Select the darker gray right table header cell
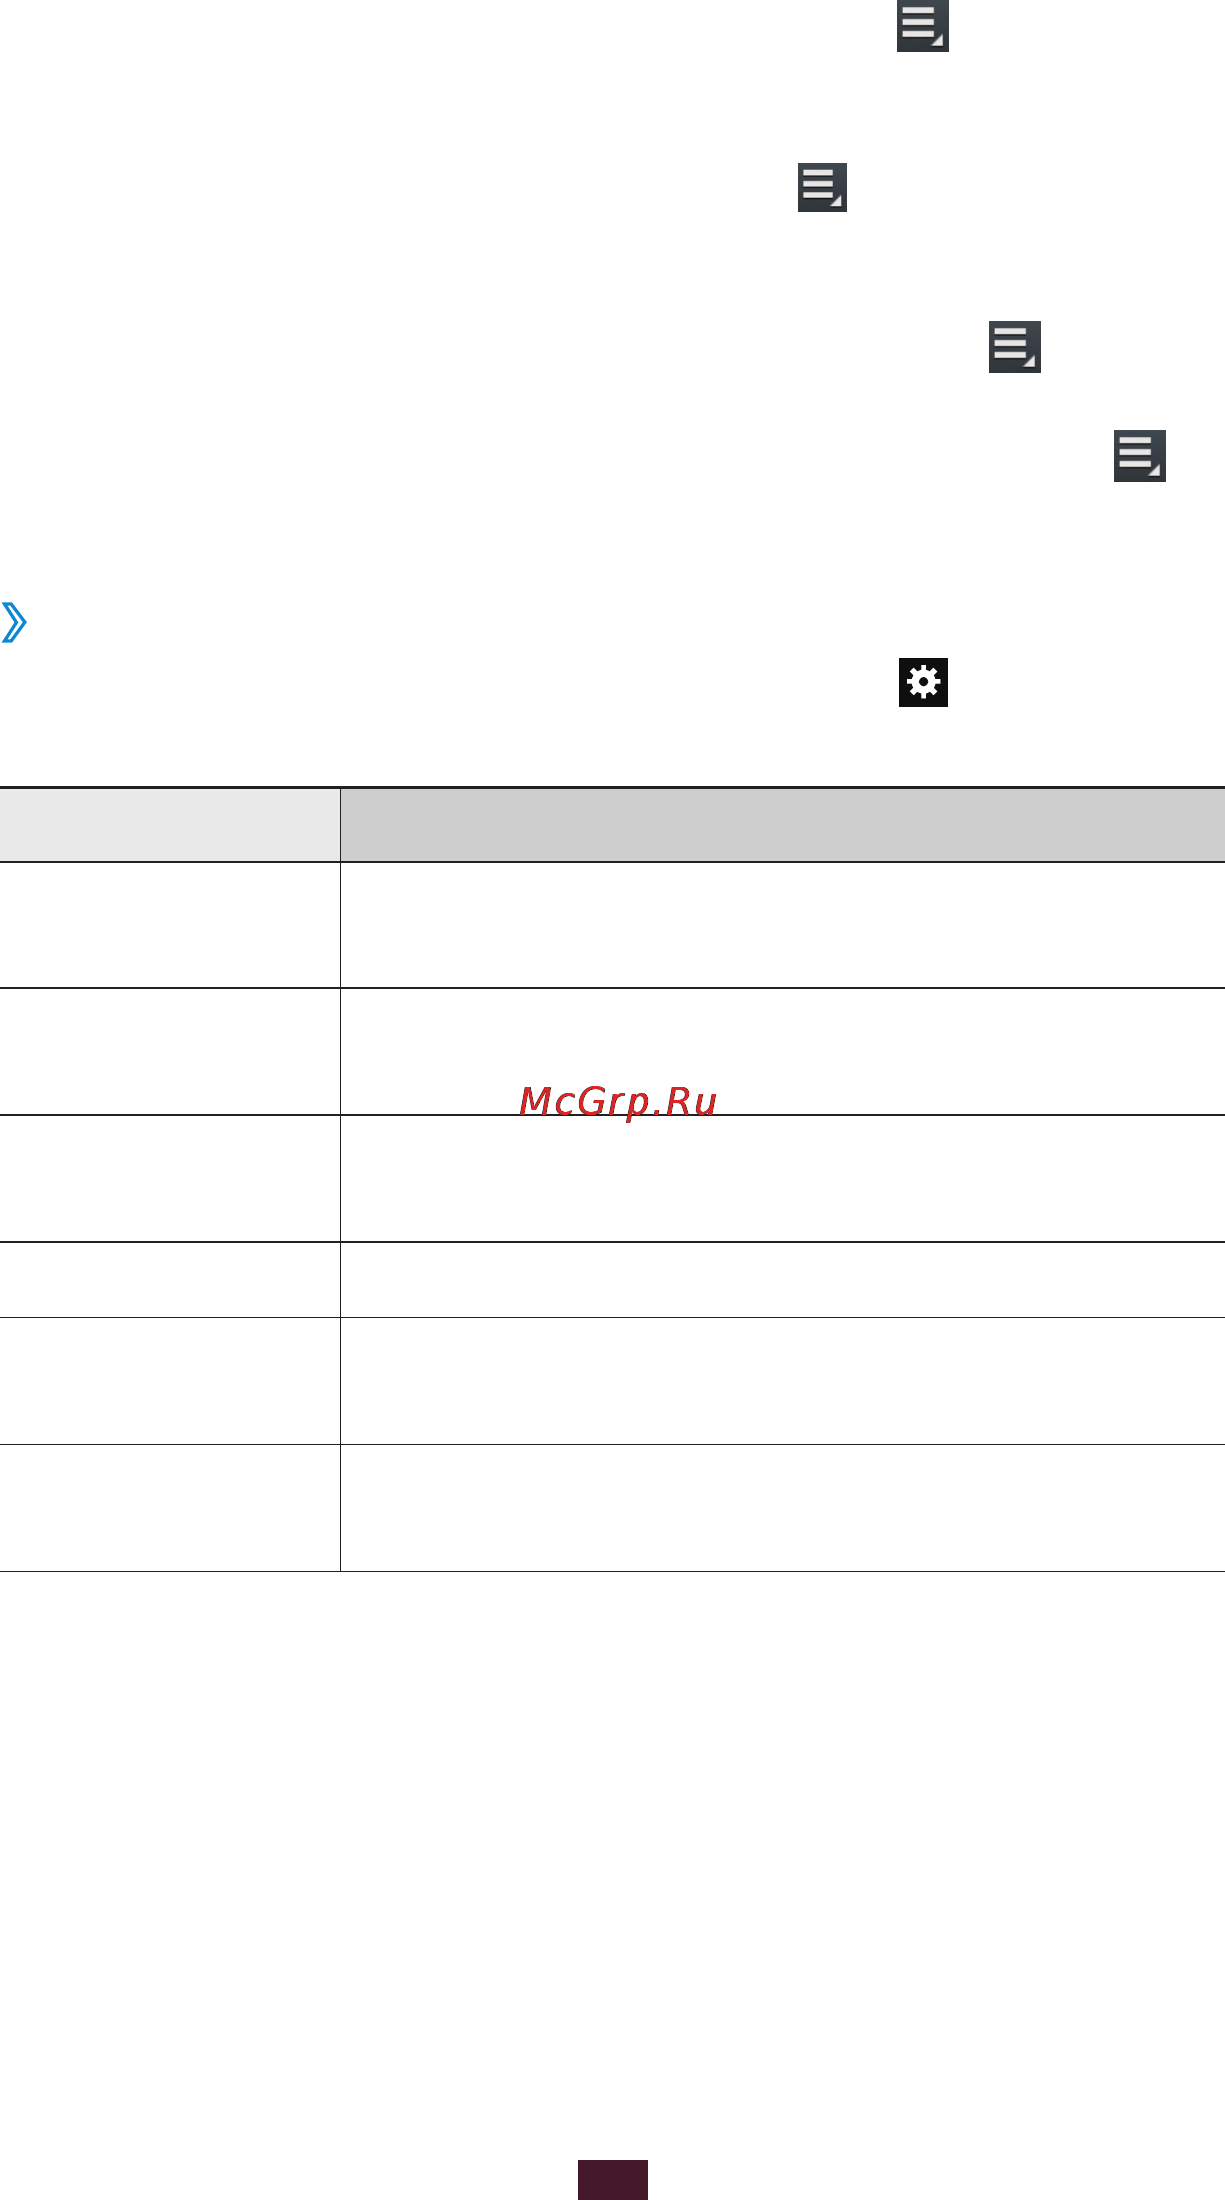The width and height of the screenshot is (1225, 2200). point(782,825)
